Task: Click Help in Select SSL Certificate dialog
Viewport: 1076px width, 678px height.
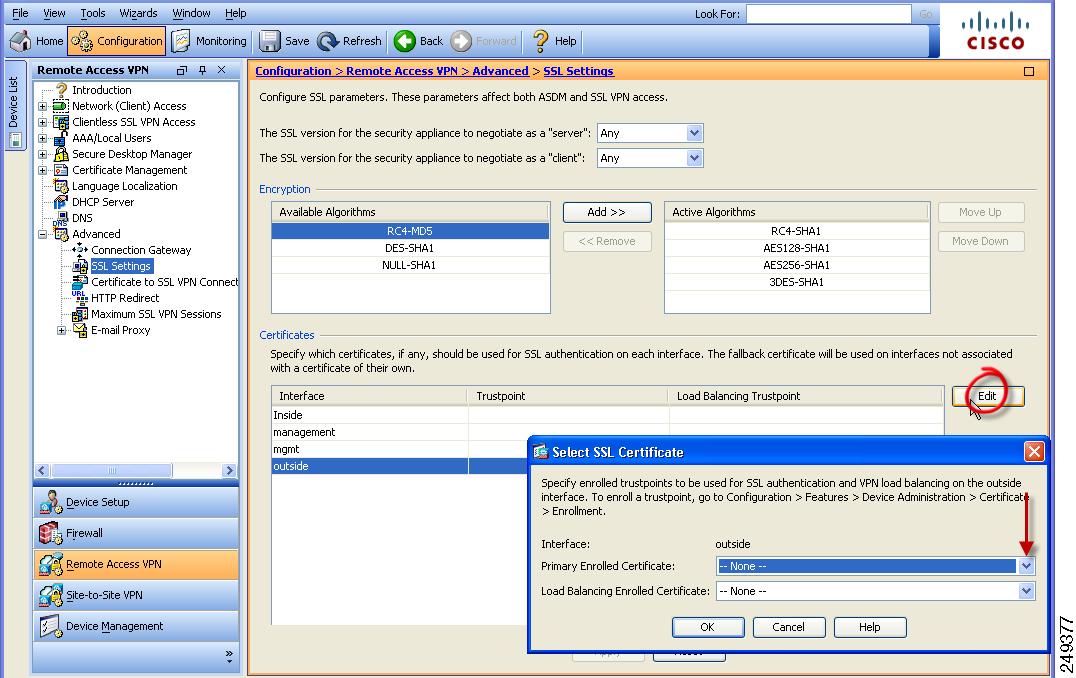Action: point(869,627)
